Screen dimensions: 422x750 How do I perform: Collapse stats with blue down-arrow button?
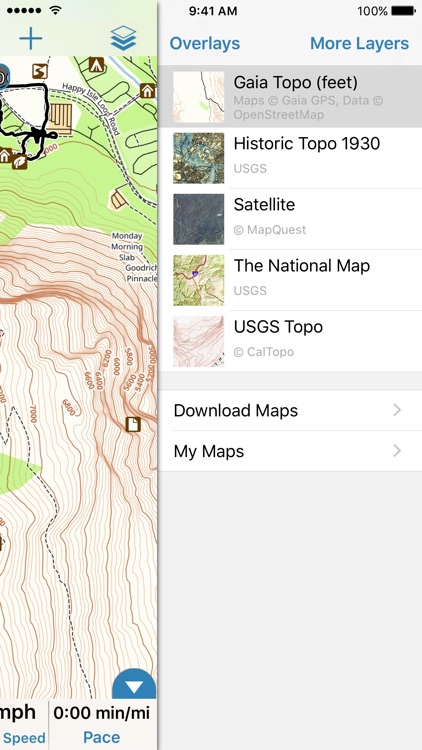[x=134, y=685]
